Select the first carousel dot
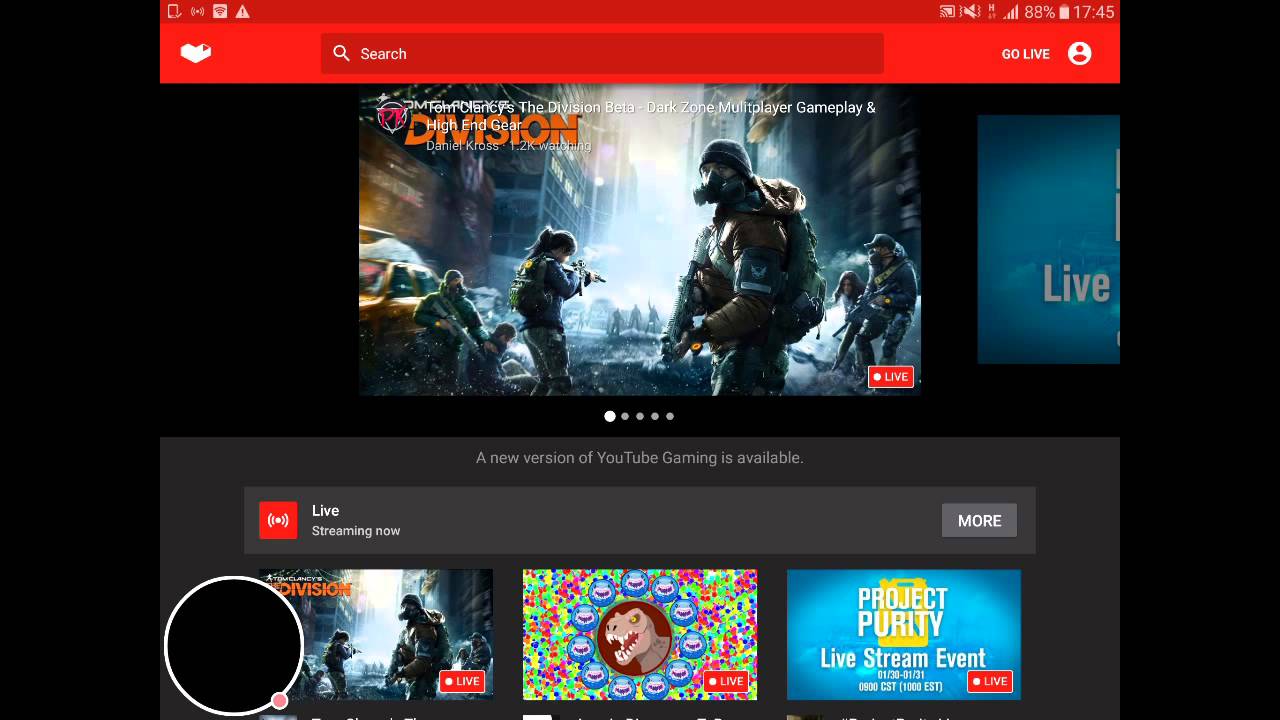The image size is (1280, 720). click(x=610, y=416)
